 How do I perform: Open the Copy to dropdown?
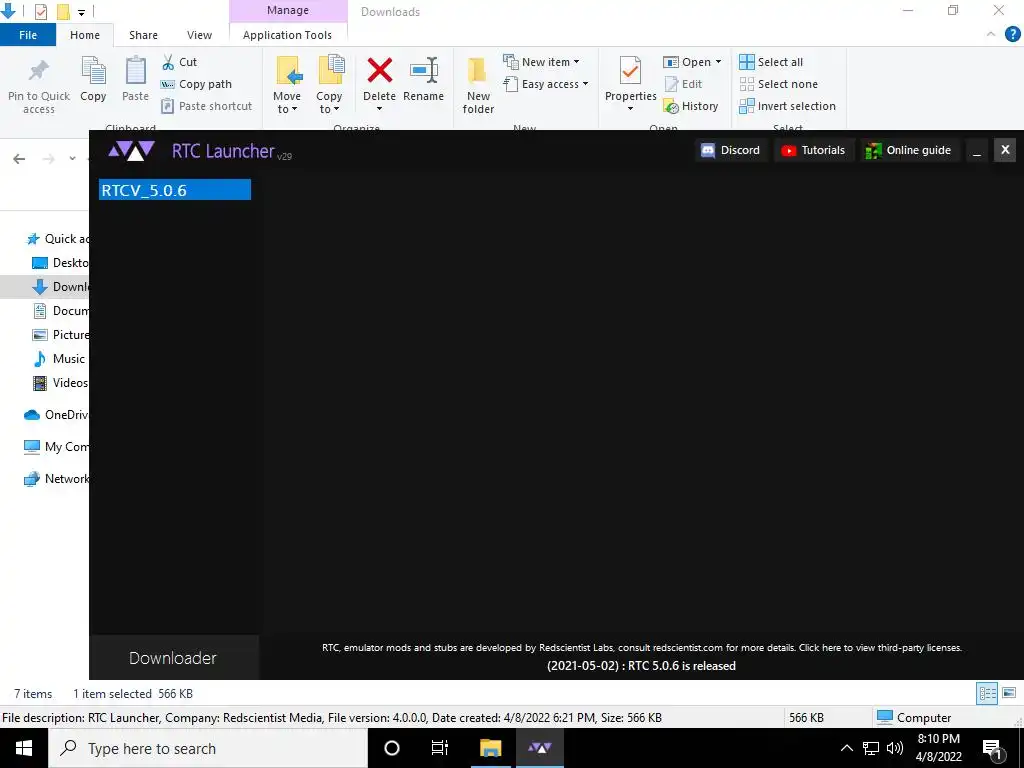coord(329,86)
